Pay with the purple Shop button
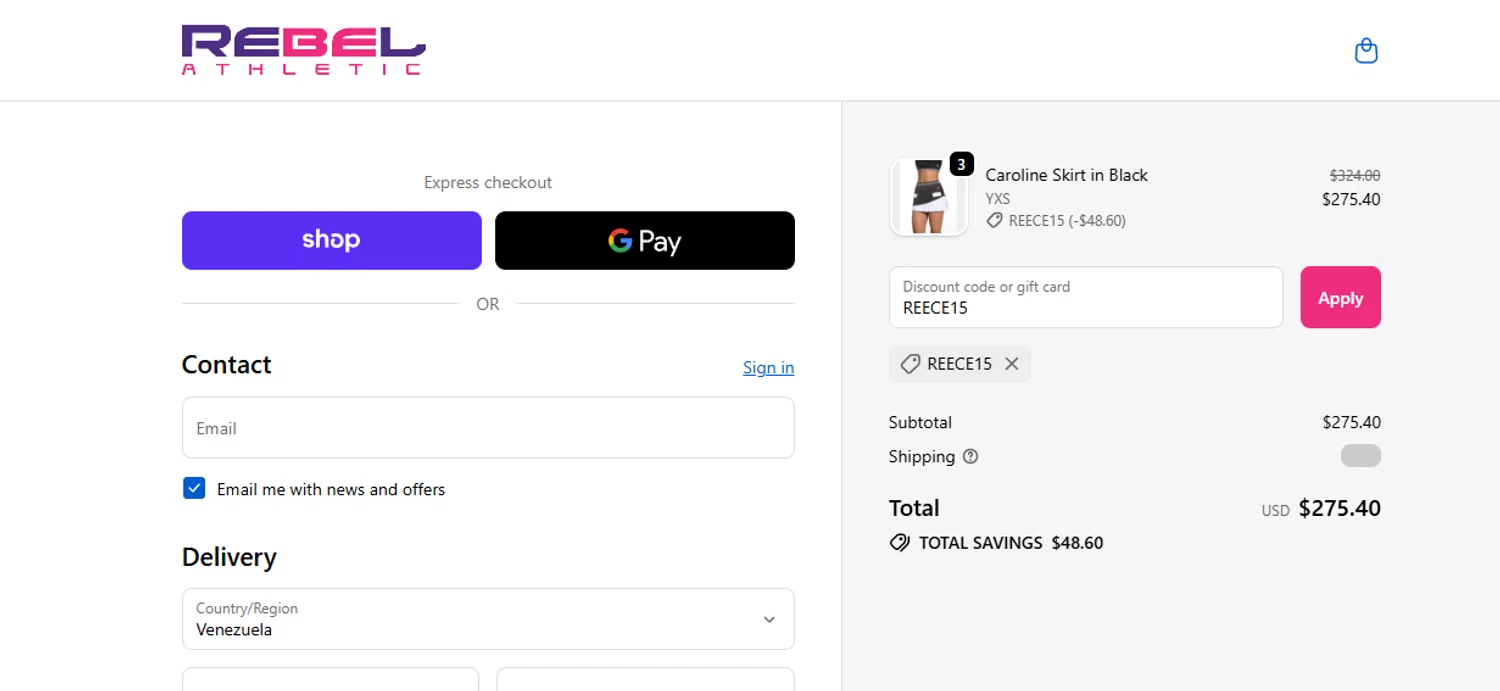This screenshot has height=691, width=1500. click(331, 240)
